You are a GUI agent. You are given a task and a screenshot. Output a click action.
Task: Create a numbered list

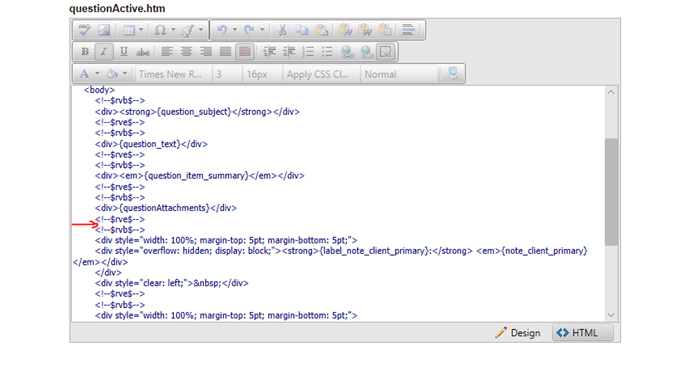click(308, 52)
